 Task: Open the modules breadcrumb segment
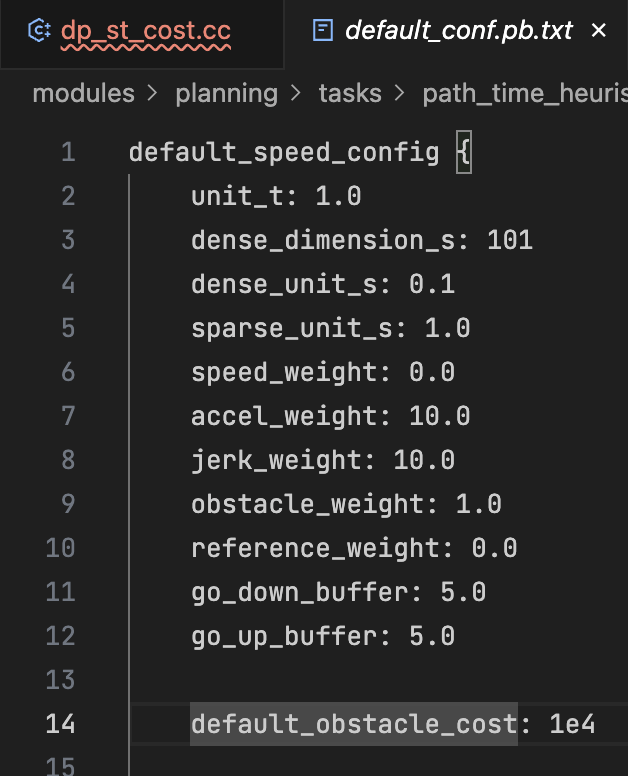(83, 94)
